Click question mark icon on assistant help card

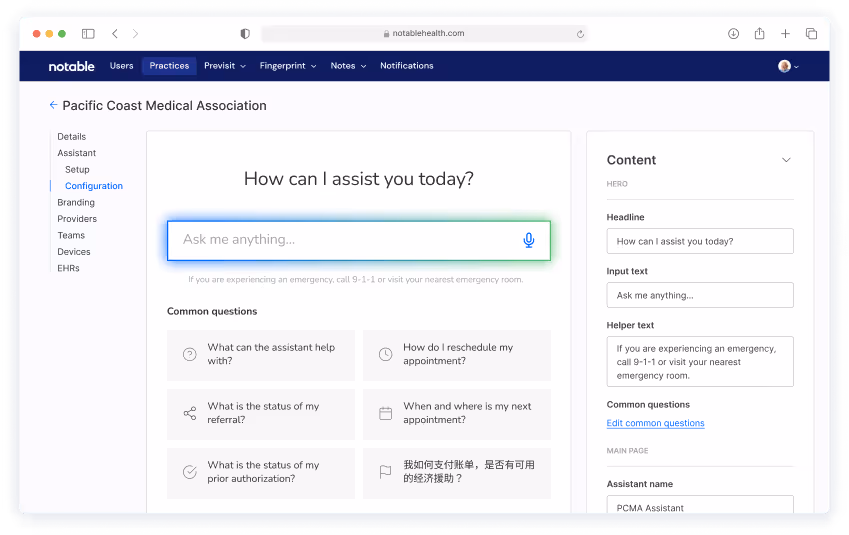[x=190, y=354]
